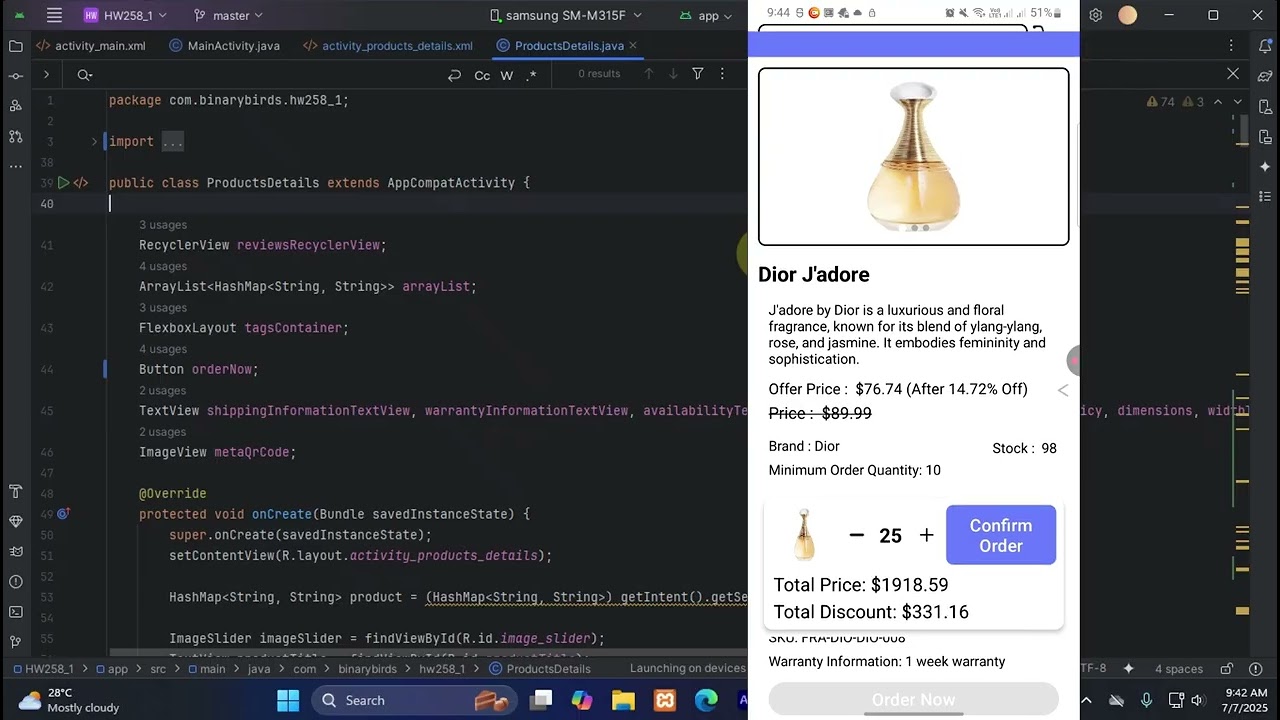
Task: Open the Version Control git icon
Action: 15,642
